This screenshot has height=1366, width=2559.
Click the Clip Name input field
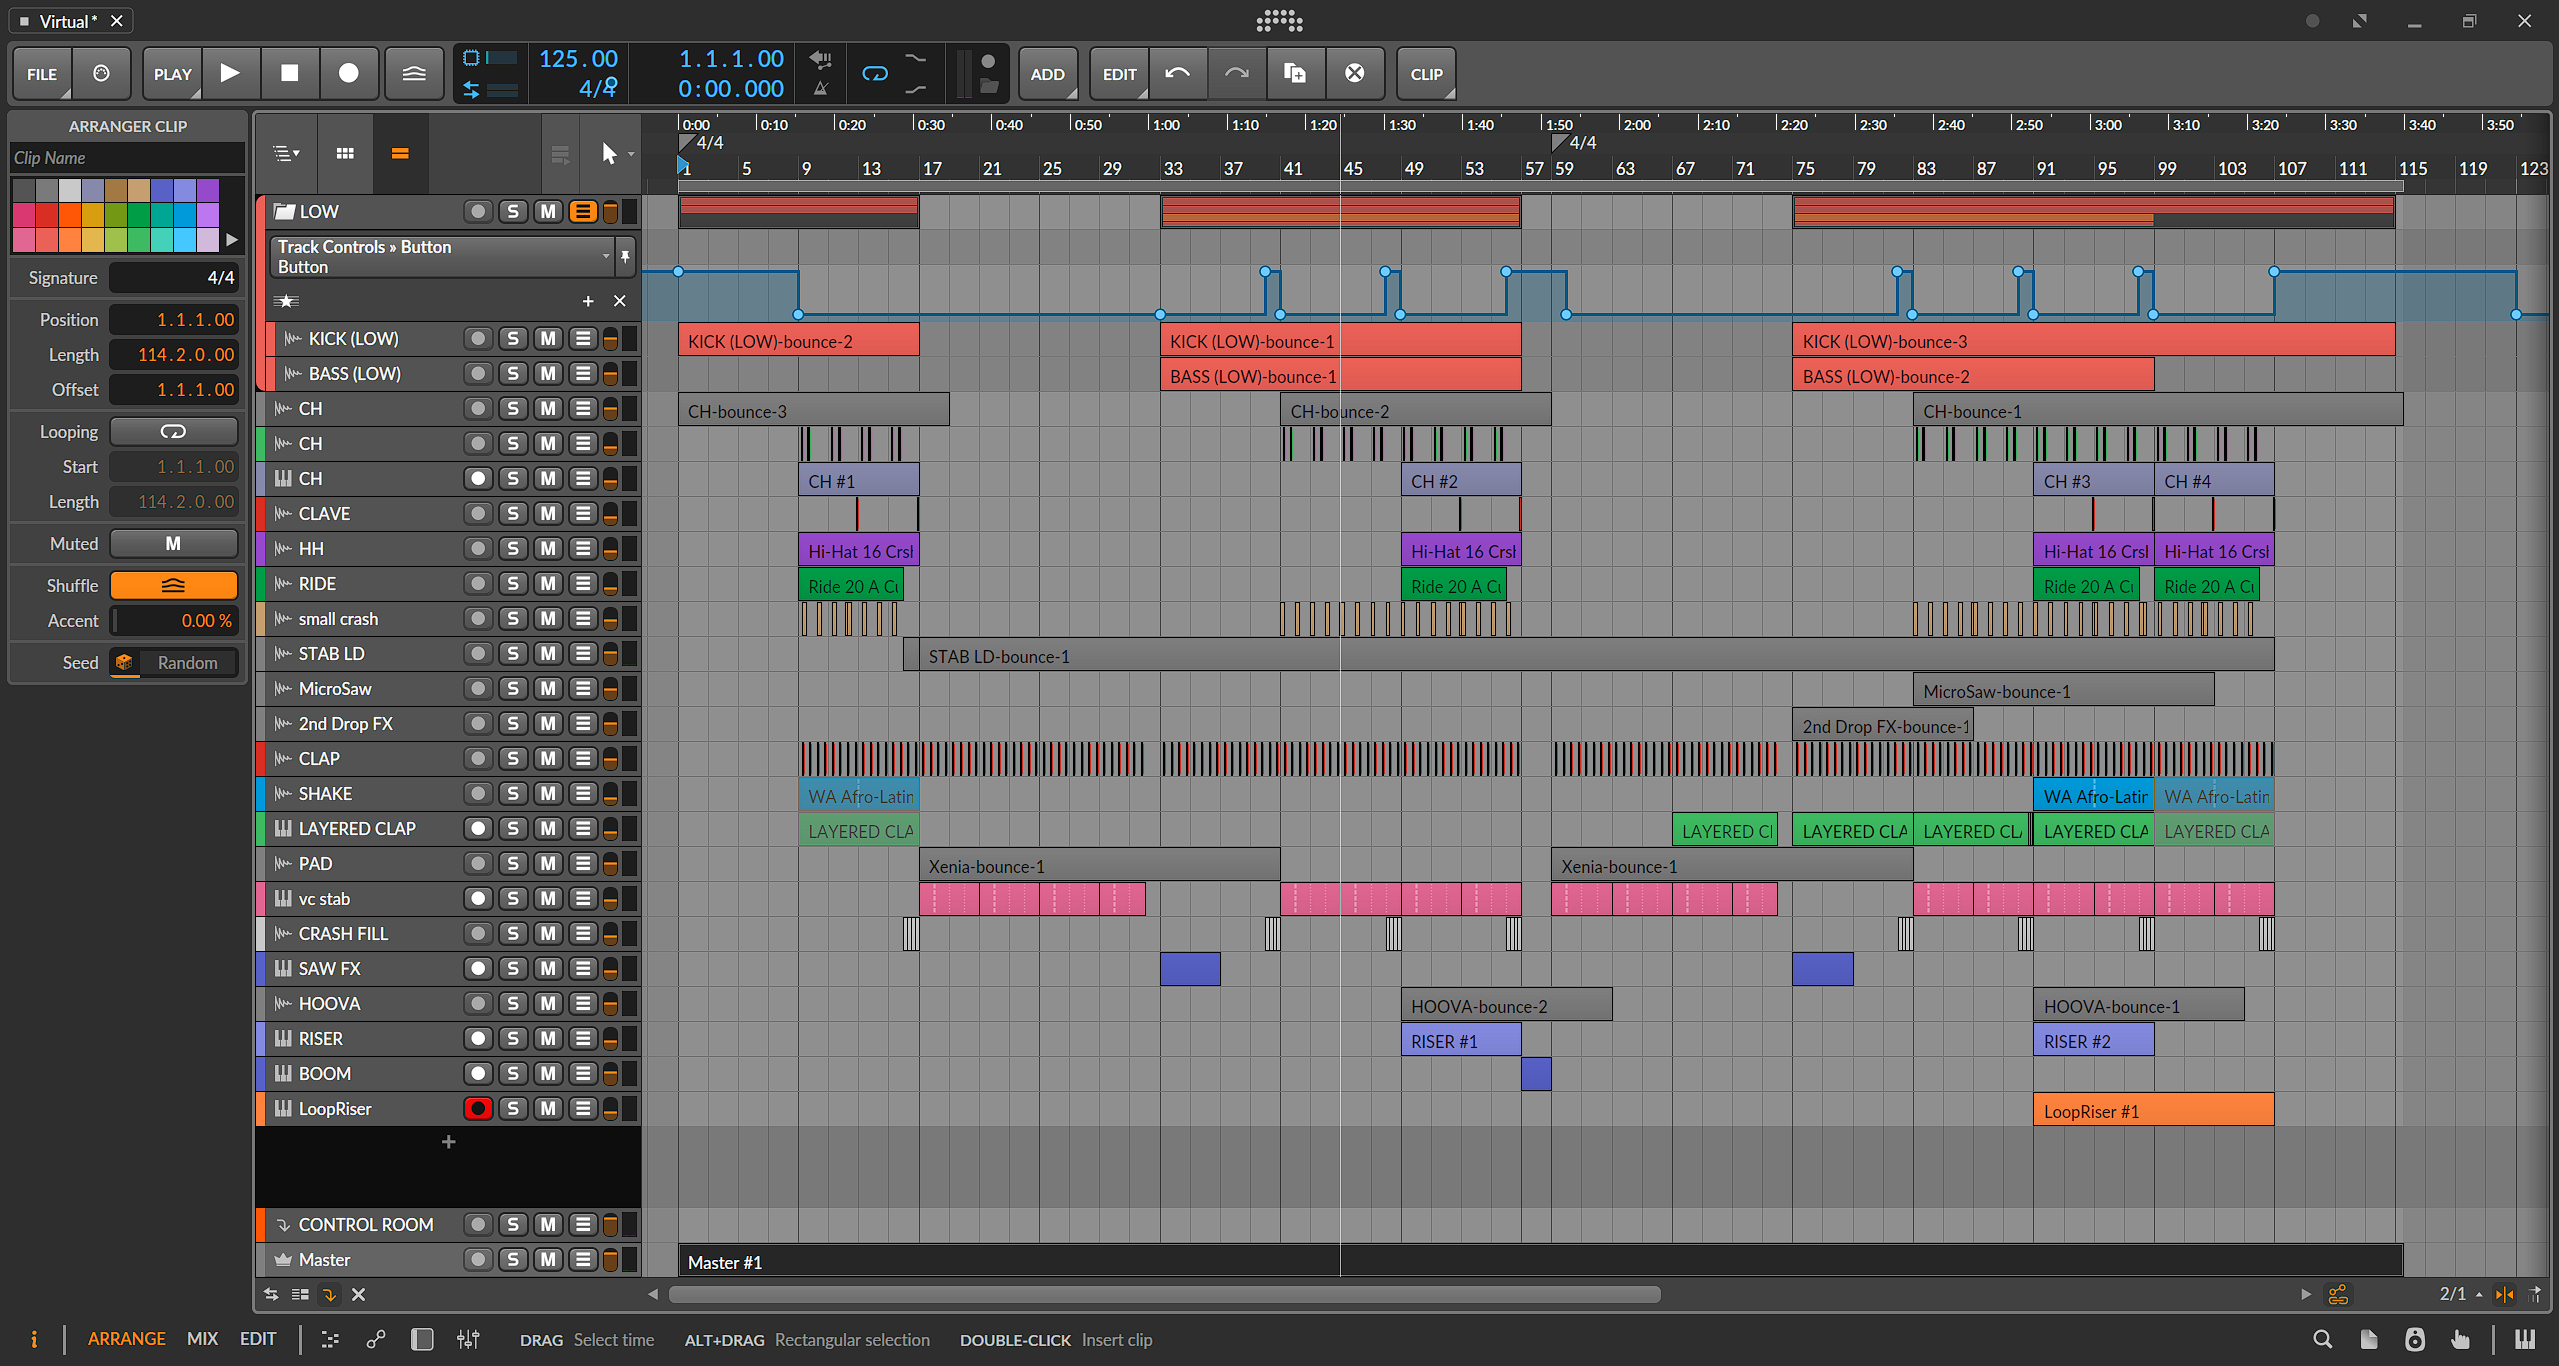pyautogui.click(x=127, y=158)
